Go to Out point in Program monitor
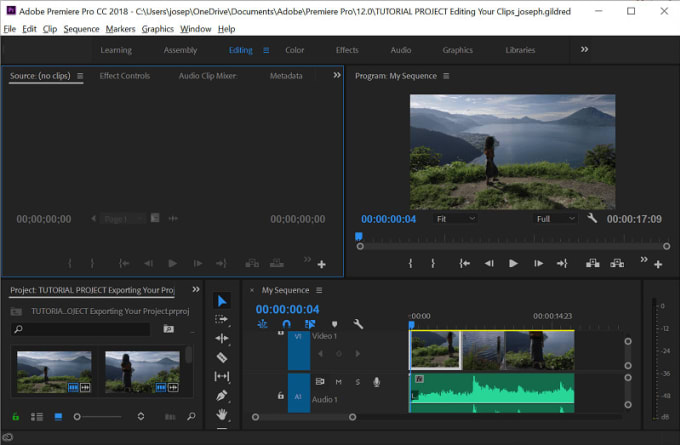Viewport: 680px width, 445px height. click(562, 263)
